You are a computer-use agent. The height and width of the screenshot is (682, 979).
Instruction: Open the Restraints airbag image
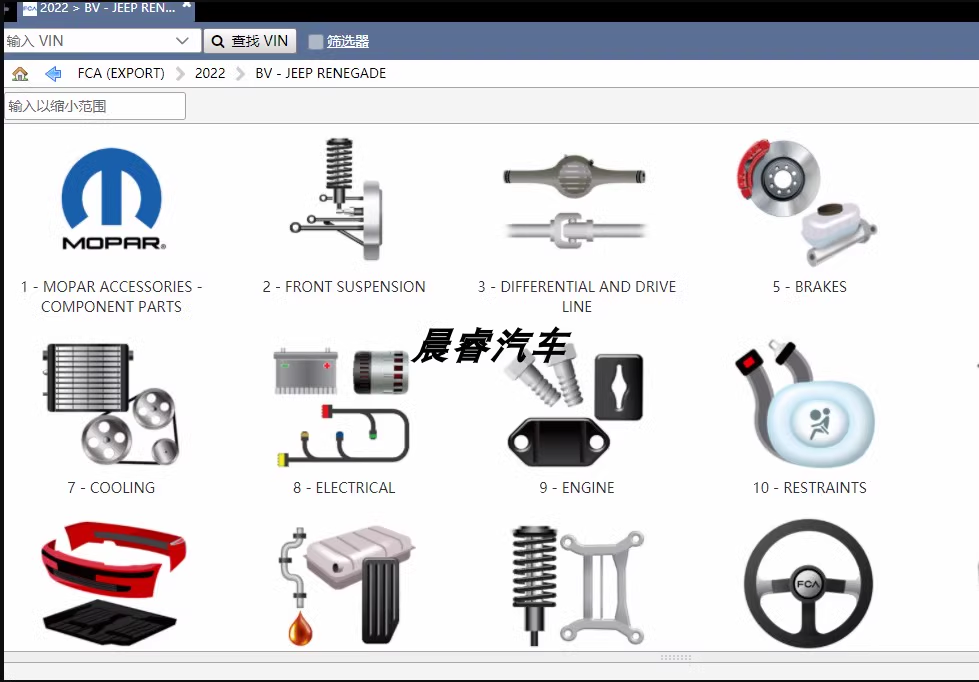pos(805,404)
